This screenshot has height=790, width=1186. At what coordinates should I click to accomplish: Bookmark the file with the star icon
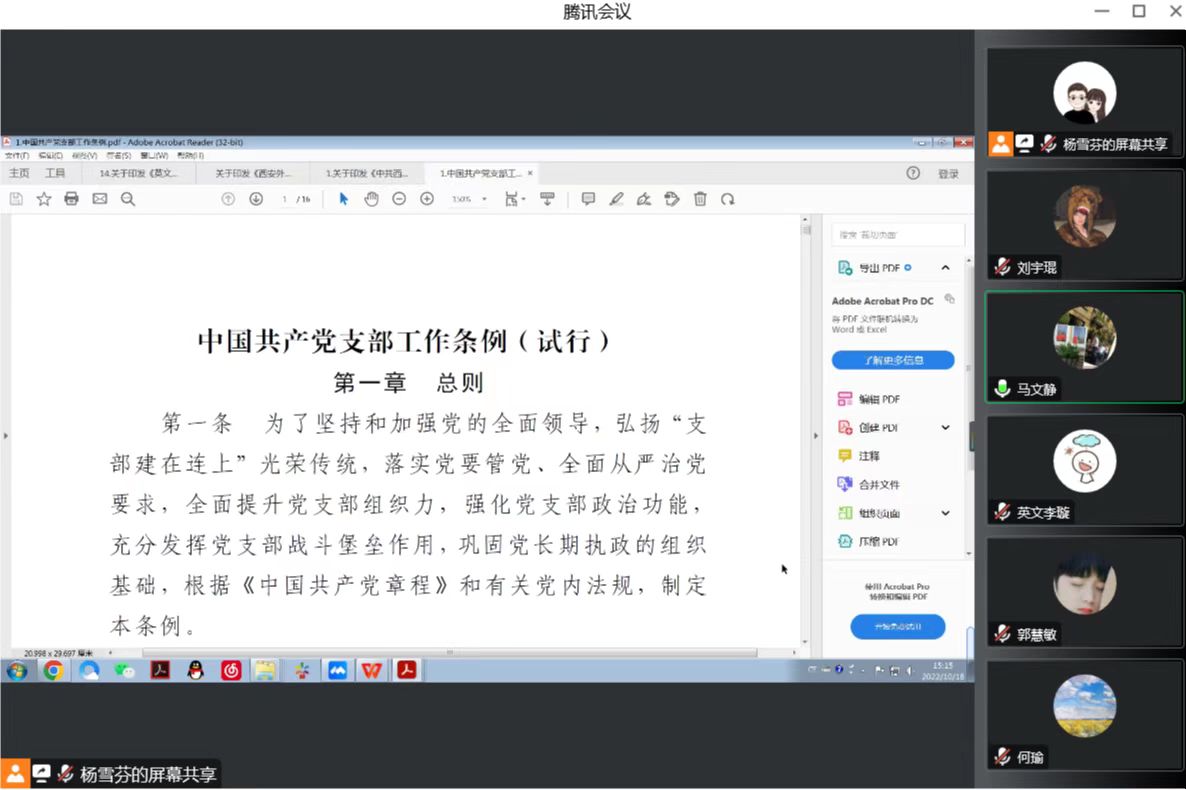pos(44,199)
